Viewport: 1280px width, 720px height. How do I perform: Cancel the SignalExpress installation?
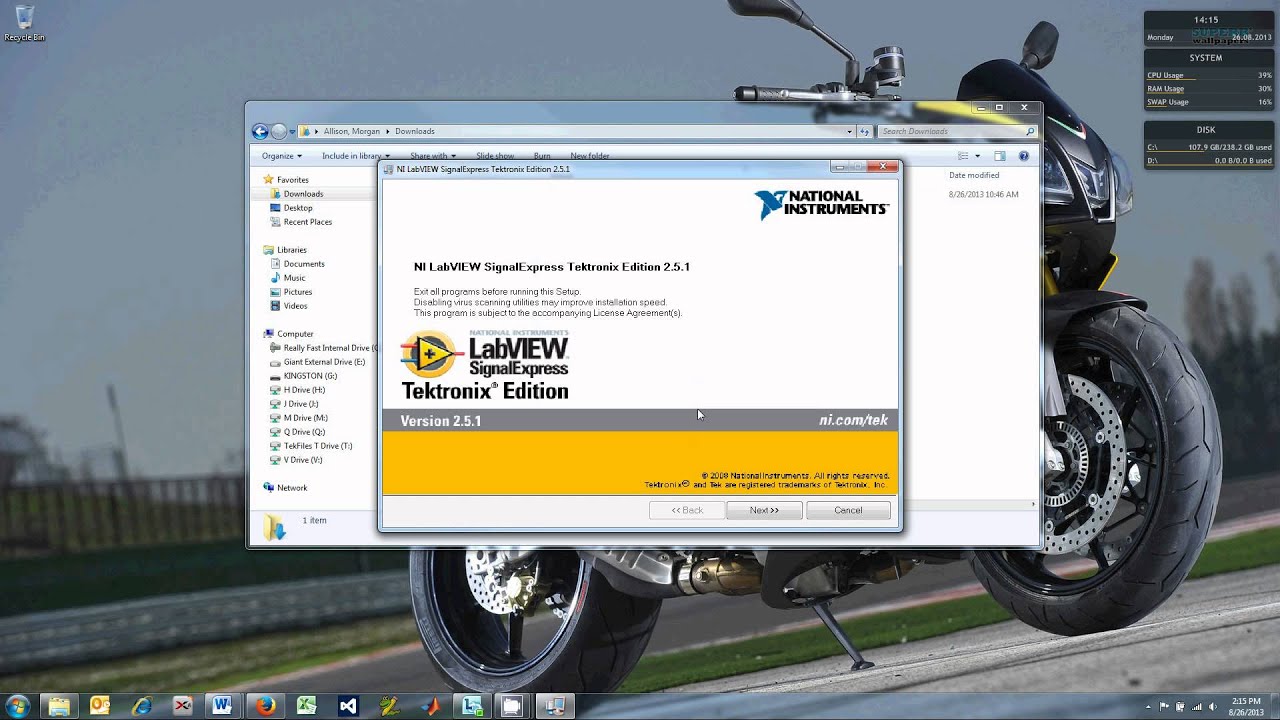coord(848,510)
